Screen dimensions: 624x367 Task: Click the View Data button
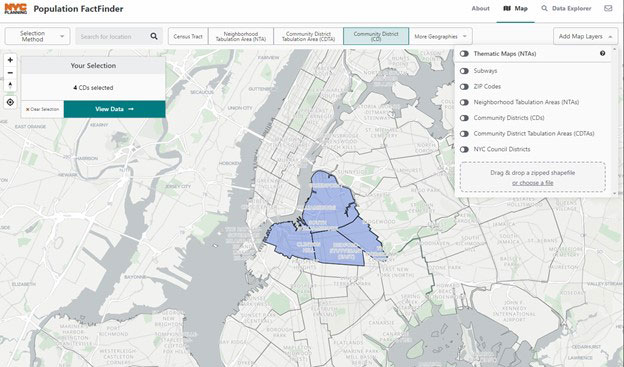114,109
